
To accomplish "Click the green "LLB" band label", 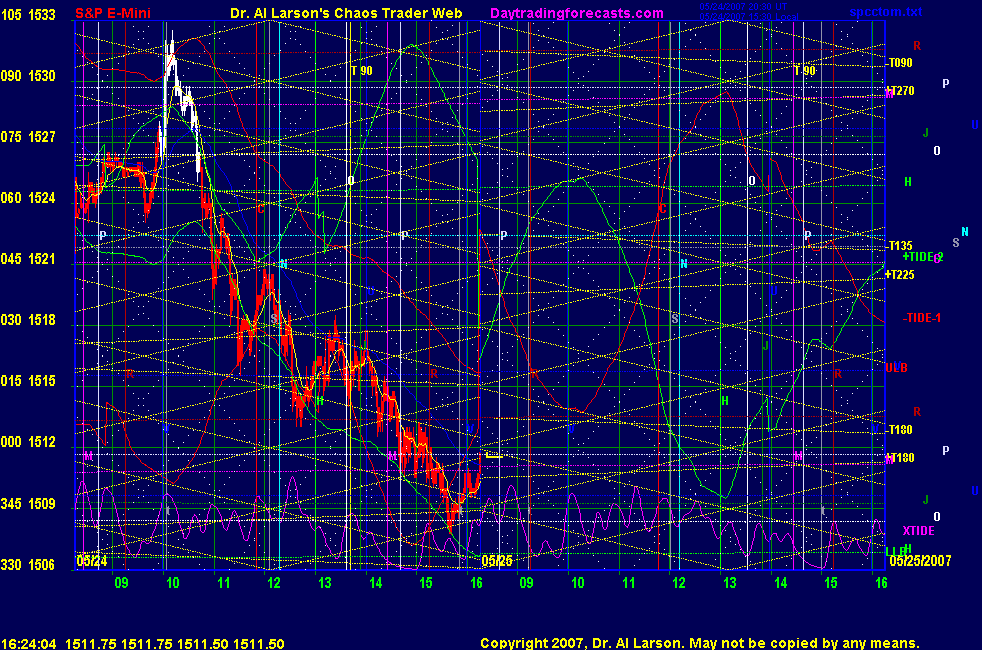I will click(x=896, y=551).
